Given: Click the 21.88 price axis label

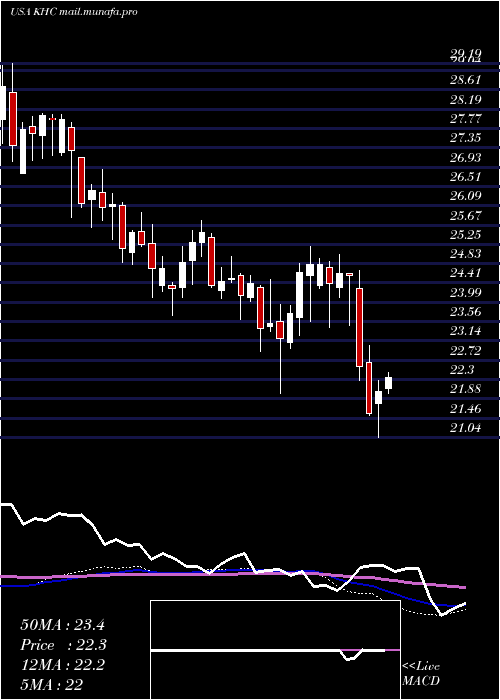Looking at the screenshot, I should (x=466, y=389).
